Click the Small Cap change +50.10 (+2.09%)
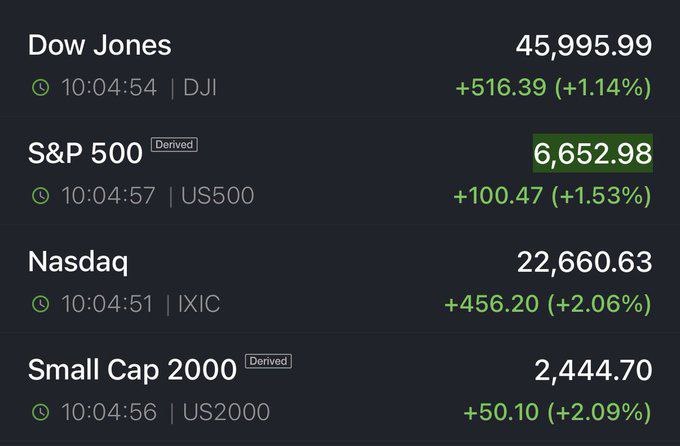Screen dimensions: 680x446 [x=557, y=412]
